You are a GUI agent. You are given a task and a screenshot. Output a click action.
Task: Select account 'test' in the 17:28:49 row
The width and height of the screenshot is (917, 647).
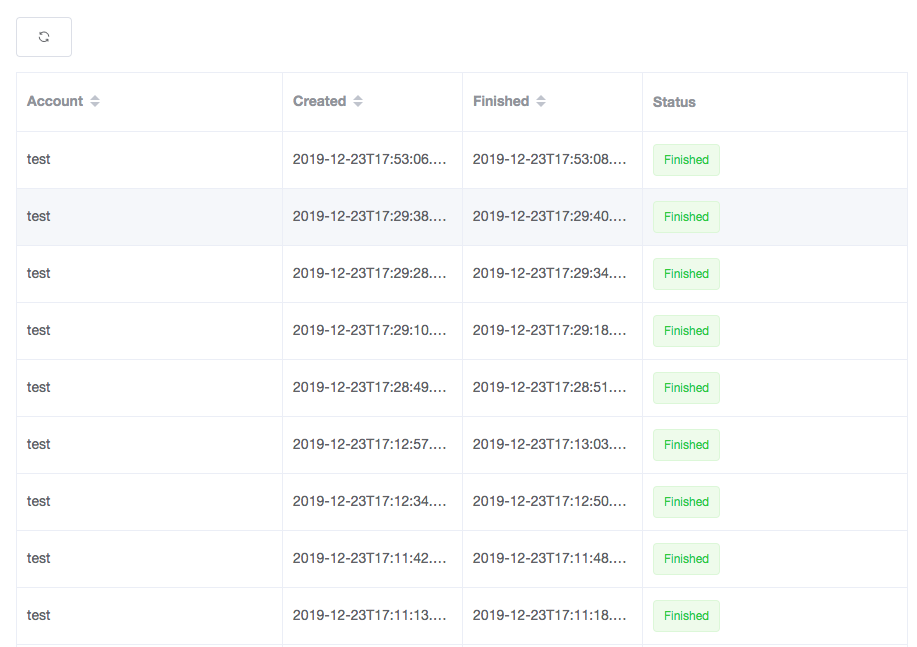click(x=39, y=387)
